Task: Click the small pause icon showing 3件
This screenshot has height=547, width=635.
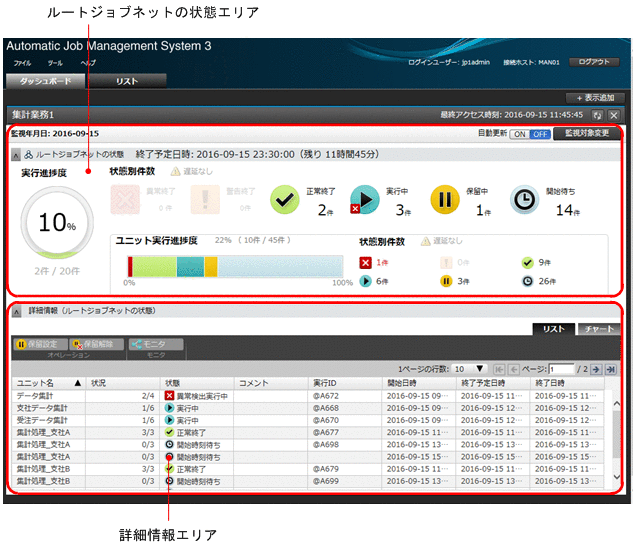Action: pyautogui.click(x=446, y=281)
